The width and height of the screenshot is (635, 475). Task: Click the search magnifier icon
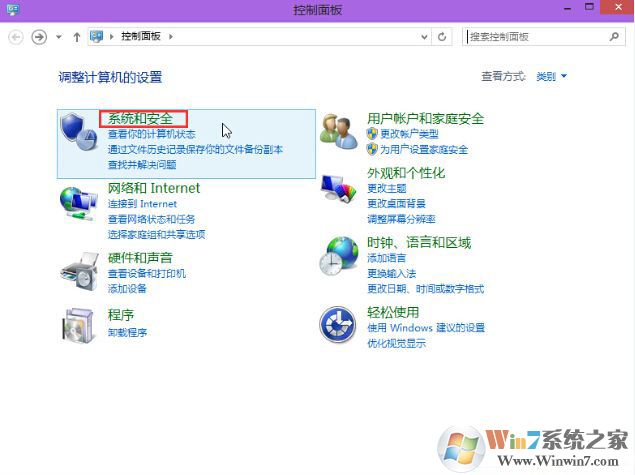614,36
